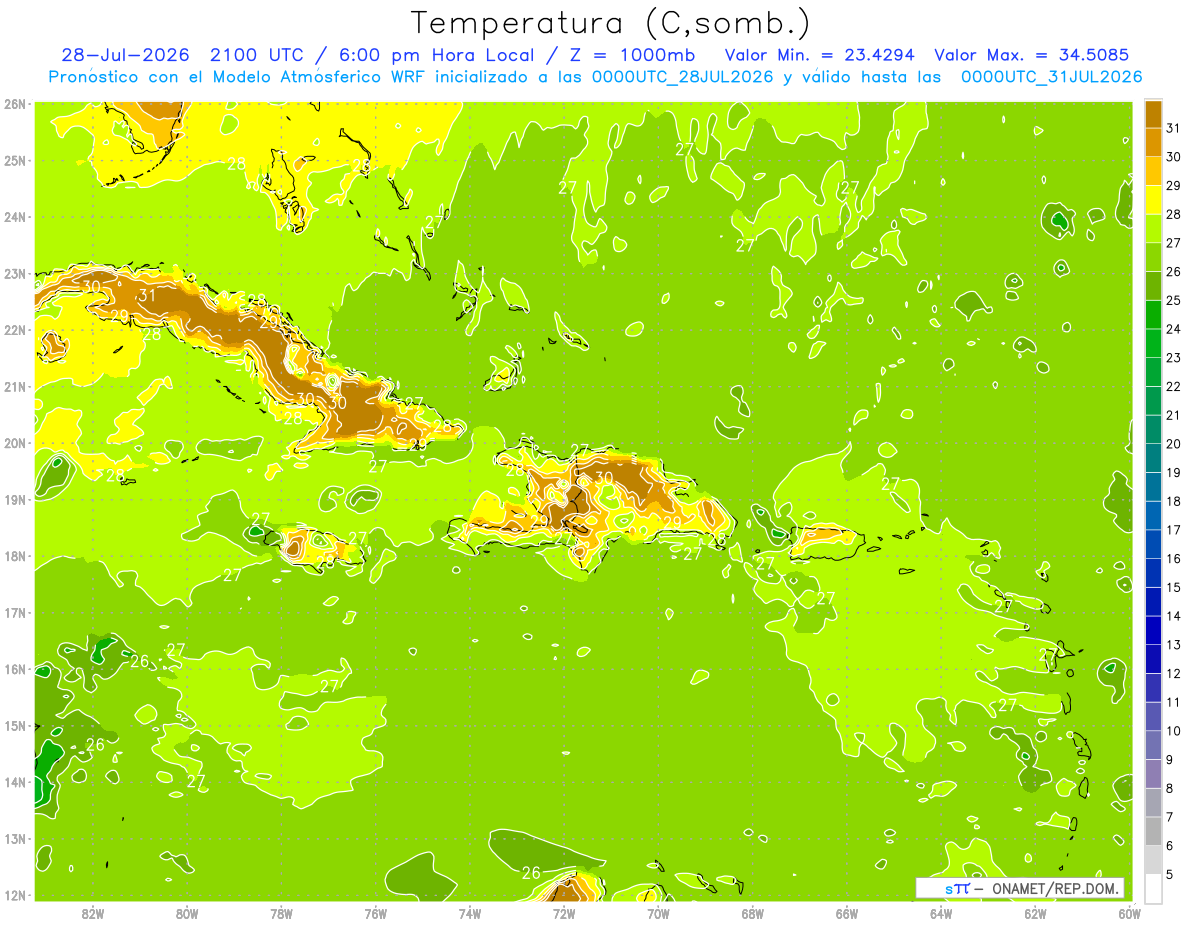Pick the dark blue legend band between 12 and 13
This screenshot has width=1200, height=927.
(x=1154, y=659)
